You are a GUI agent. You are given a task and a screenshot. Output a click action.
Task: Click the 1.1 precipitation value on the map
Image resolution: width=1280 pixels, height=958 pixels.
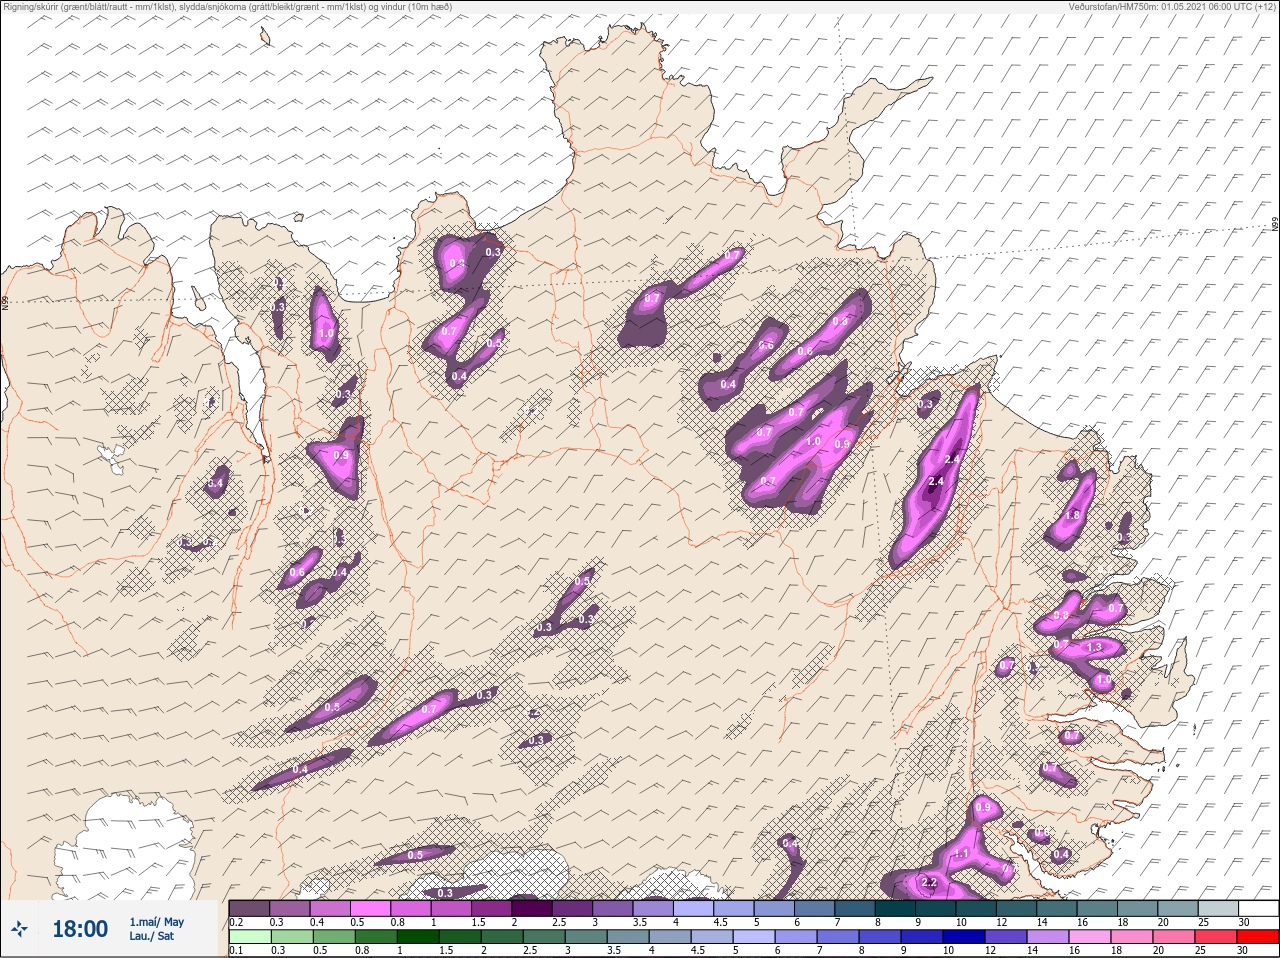[961, 854]
